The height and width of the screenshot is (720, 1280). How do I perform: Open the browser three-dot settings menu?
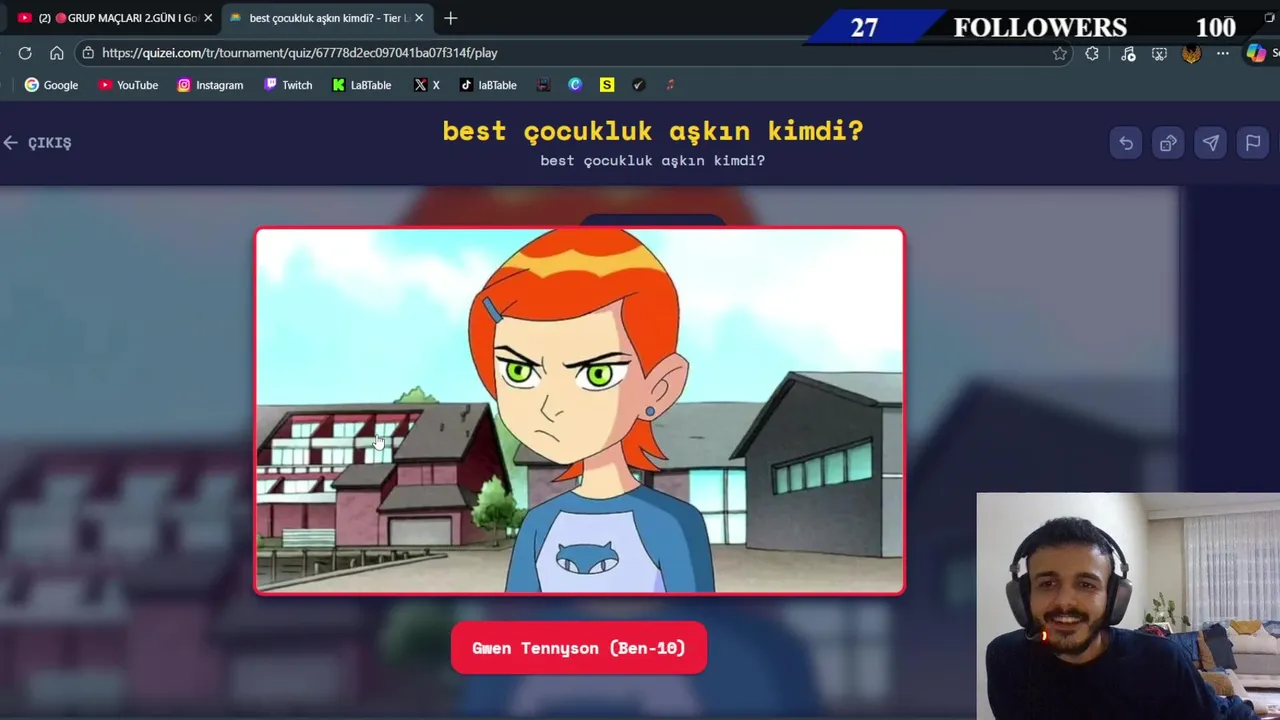click(x=1223, y=54)
